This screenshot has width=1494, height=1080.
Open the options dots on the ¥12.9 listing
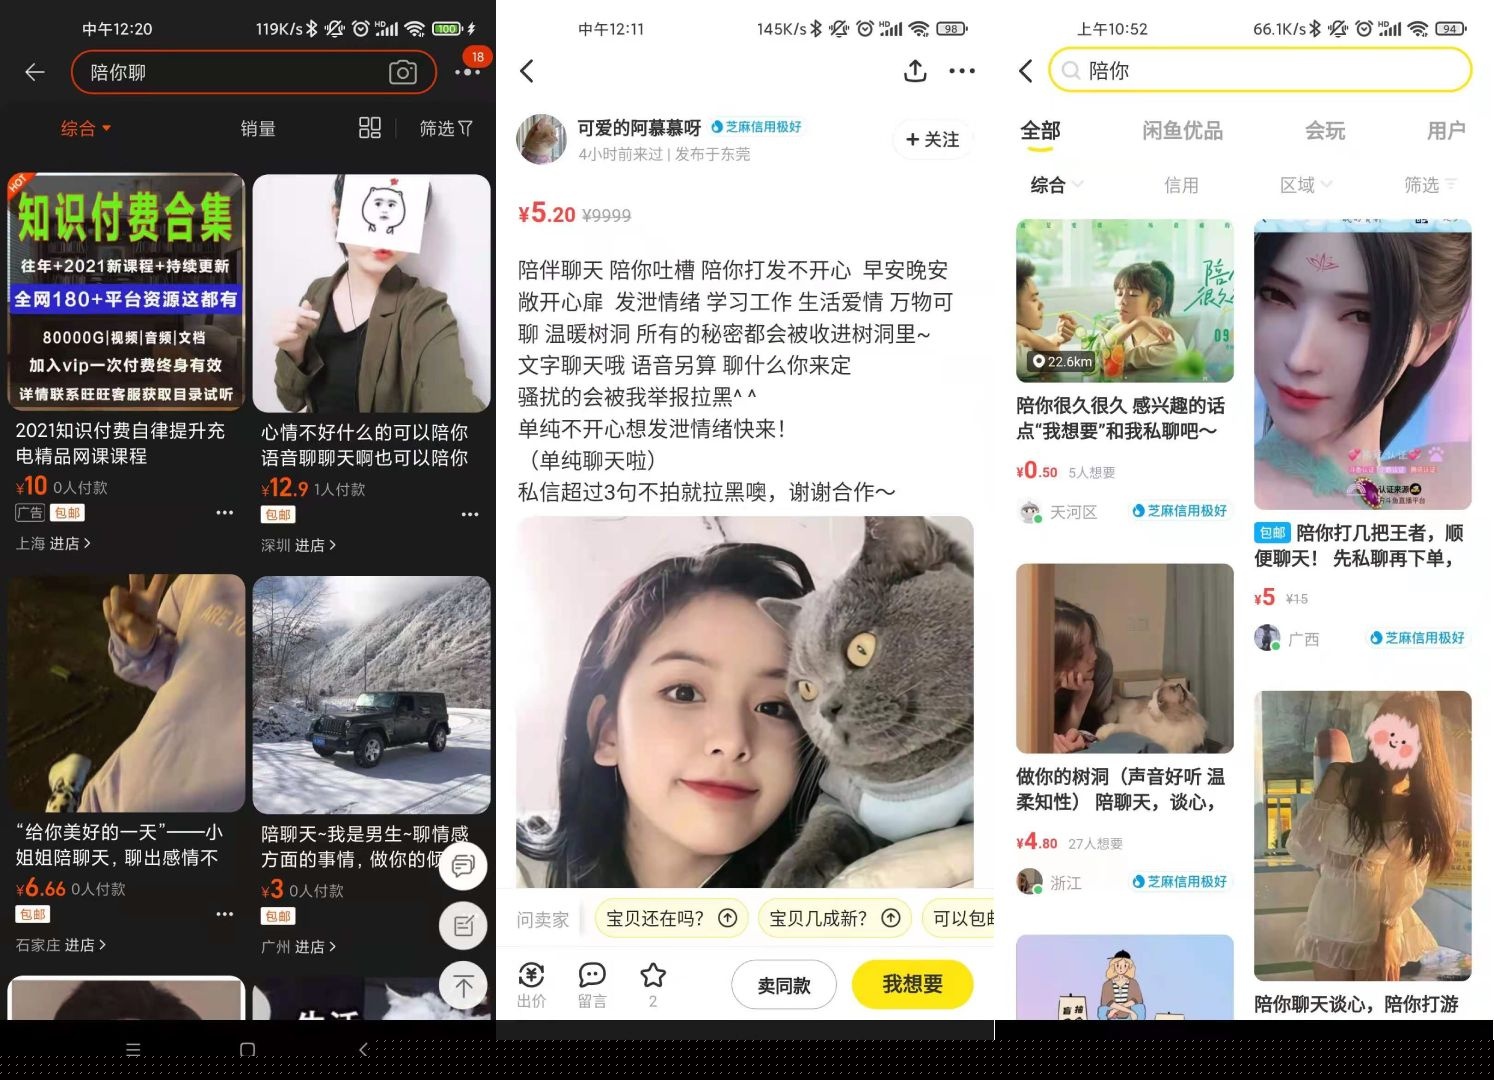[470, 514]
